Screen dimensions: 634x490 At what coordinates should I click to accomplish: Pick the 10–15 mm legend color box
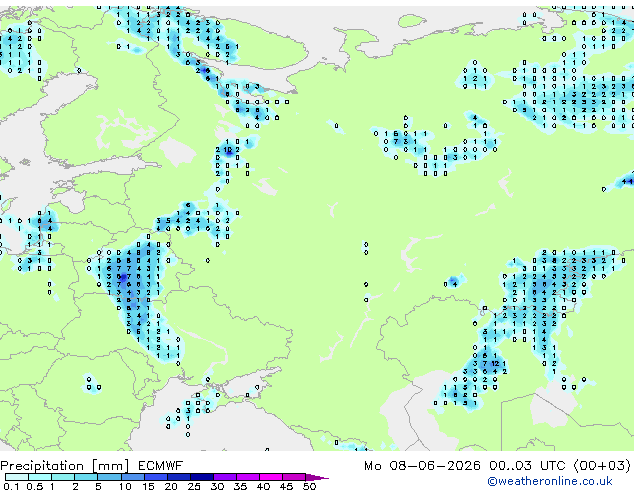[132, 477]
